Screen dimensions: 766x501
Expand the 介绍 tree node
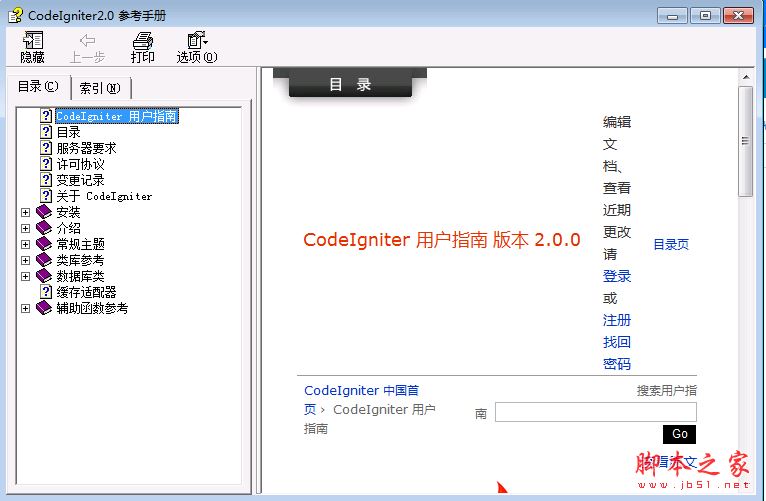pos(25,229)
